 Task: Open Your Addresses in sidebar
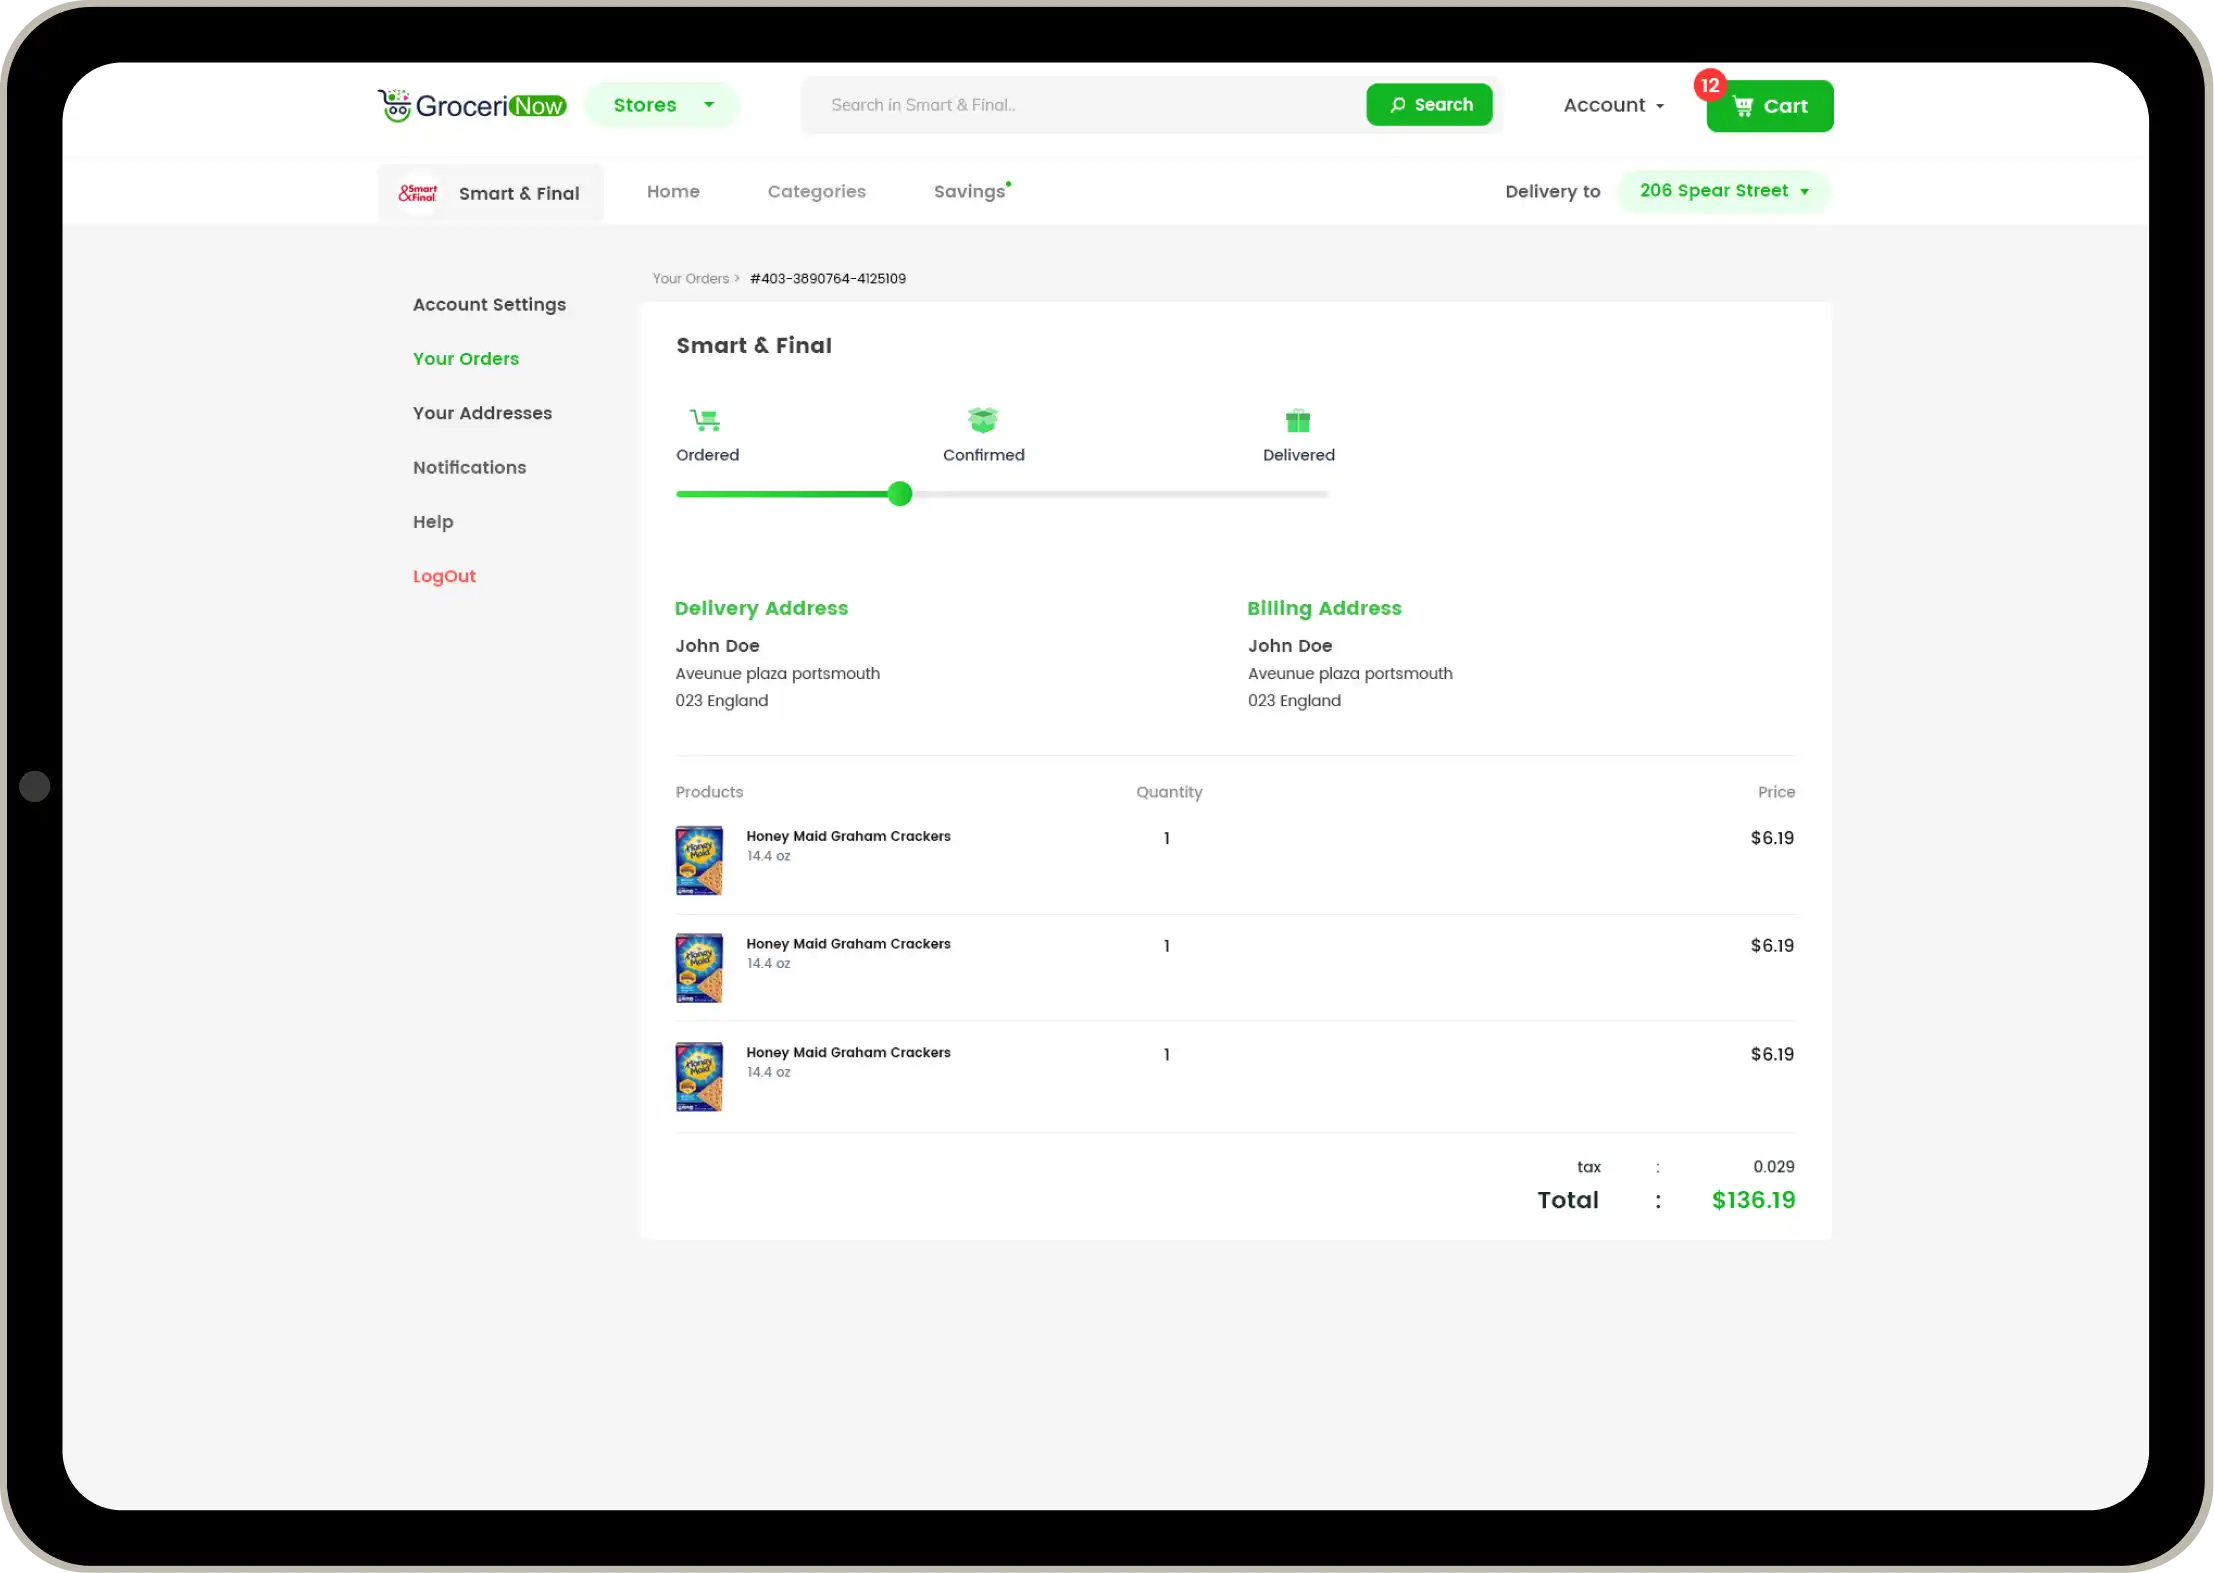coord(482,413)
